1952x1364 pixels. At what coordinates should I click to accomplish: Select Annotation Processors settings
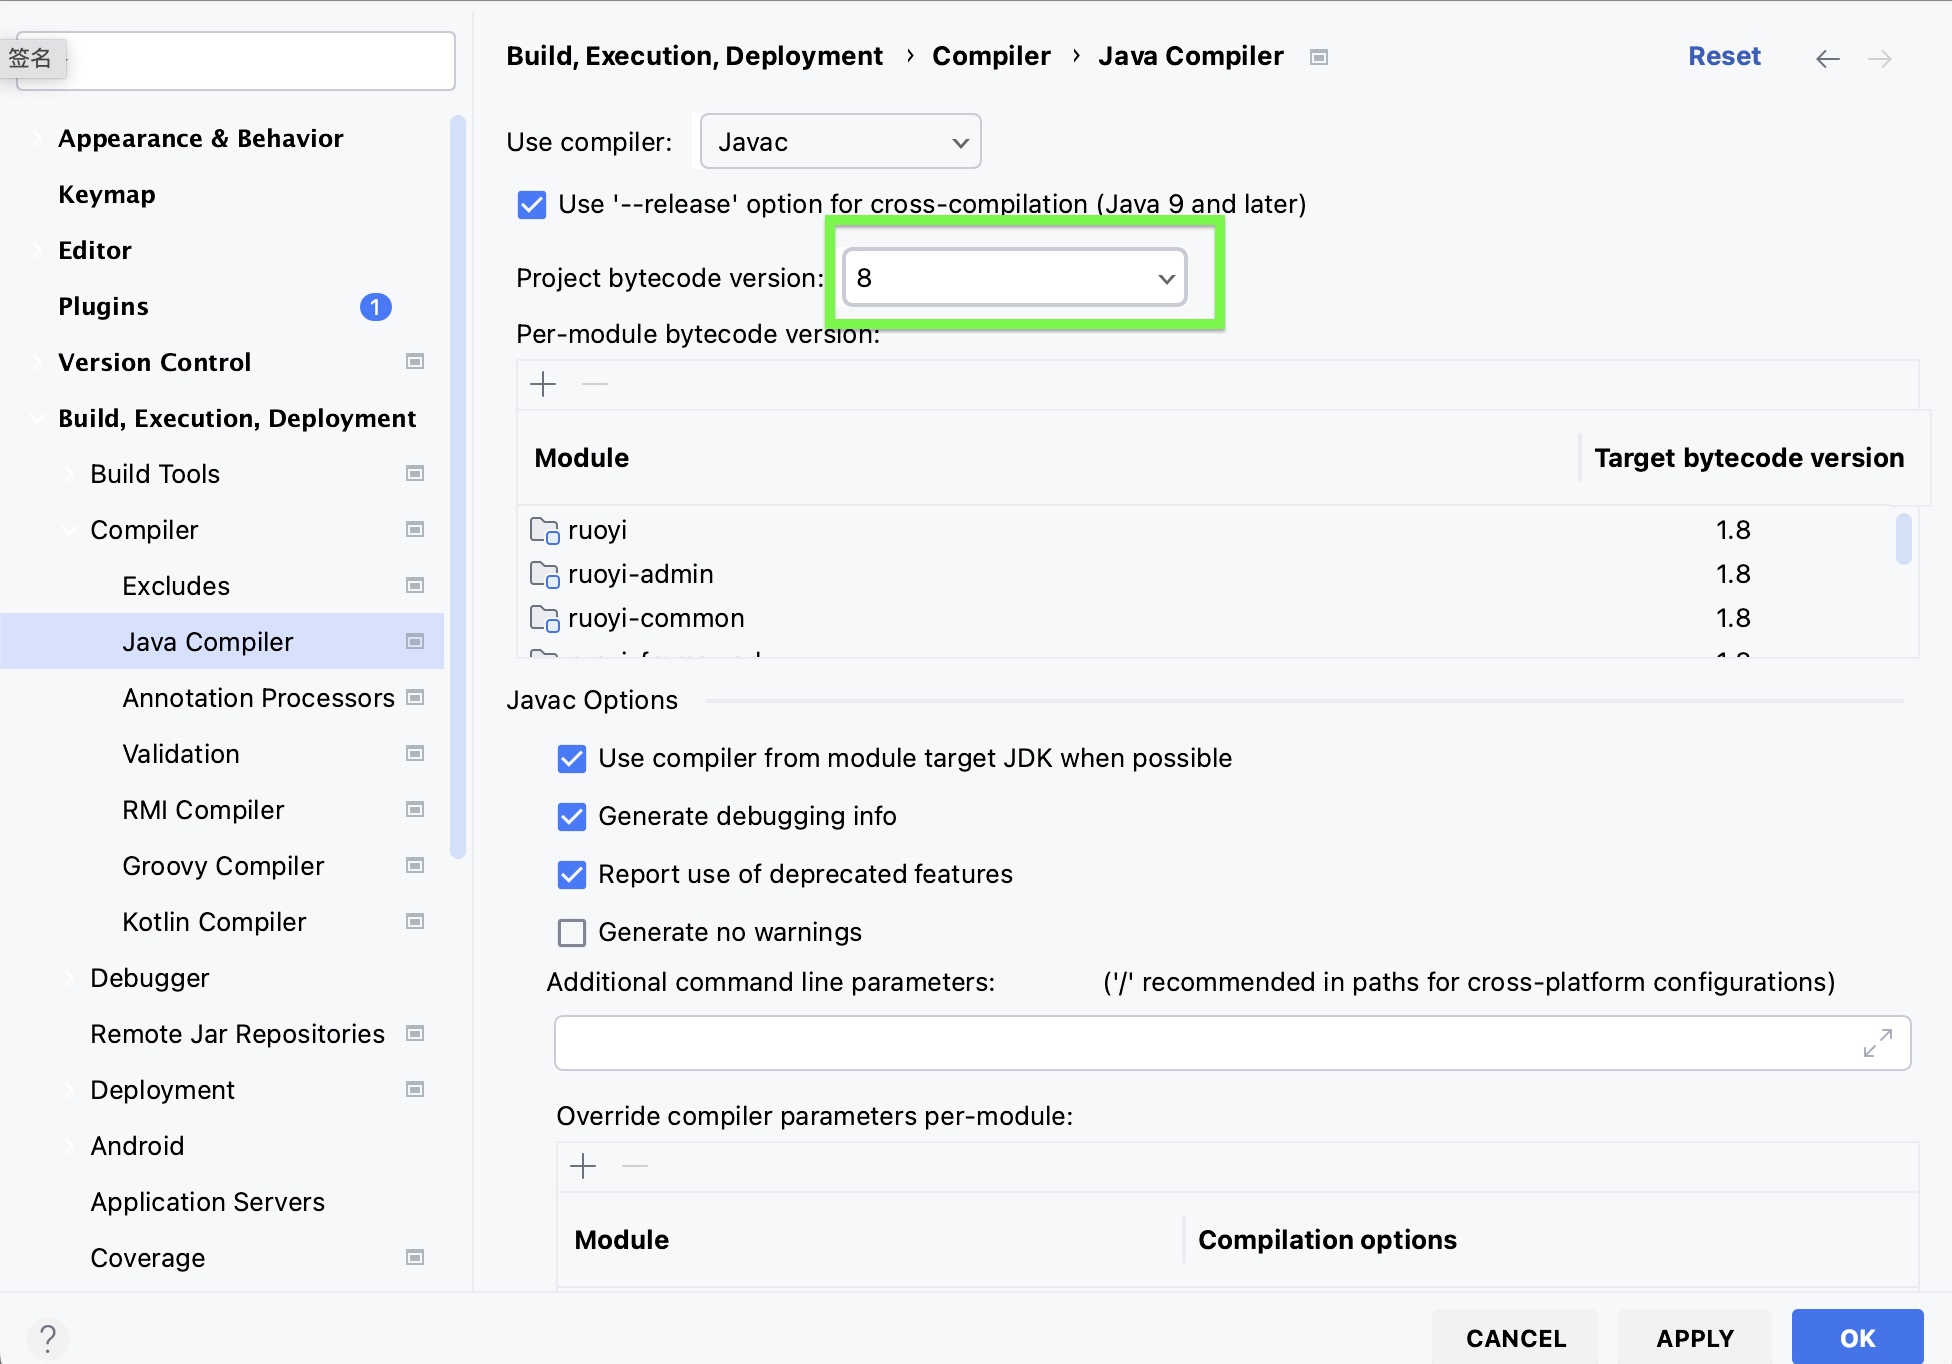[258, 698]
